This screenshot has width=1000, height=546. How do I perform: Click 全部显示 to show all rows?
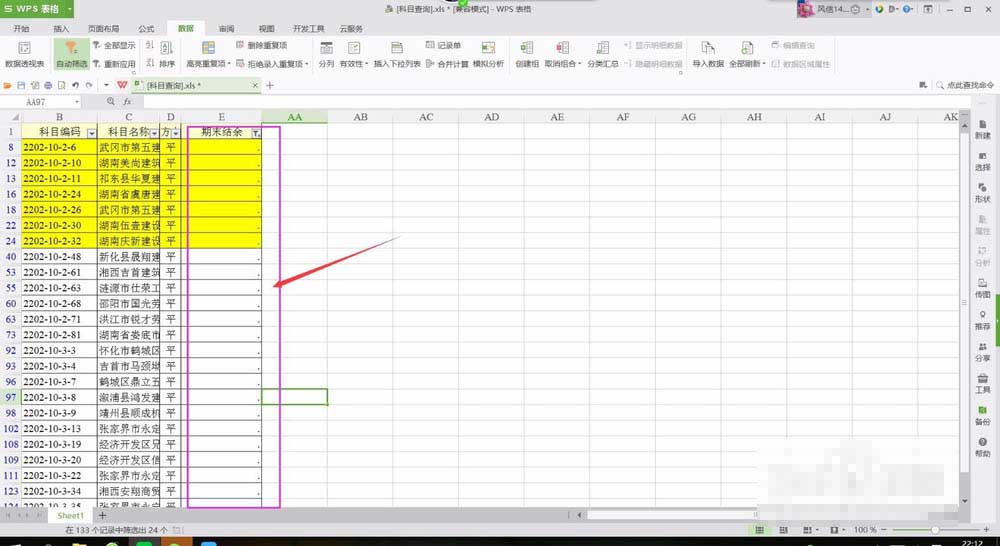pyautogui.click(x=114, y=45)
